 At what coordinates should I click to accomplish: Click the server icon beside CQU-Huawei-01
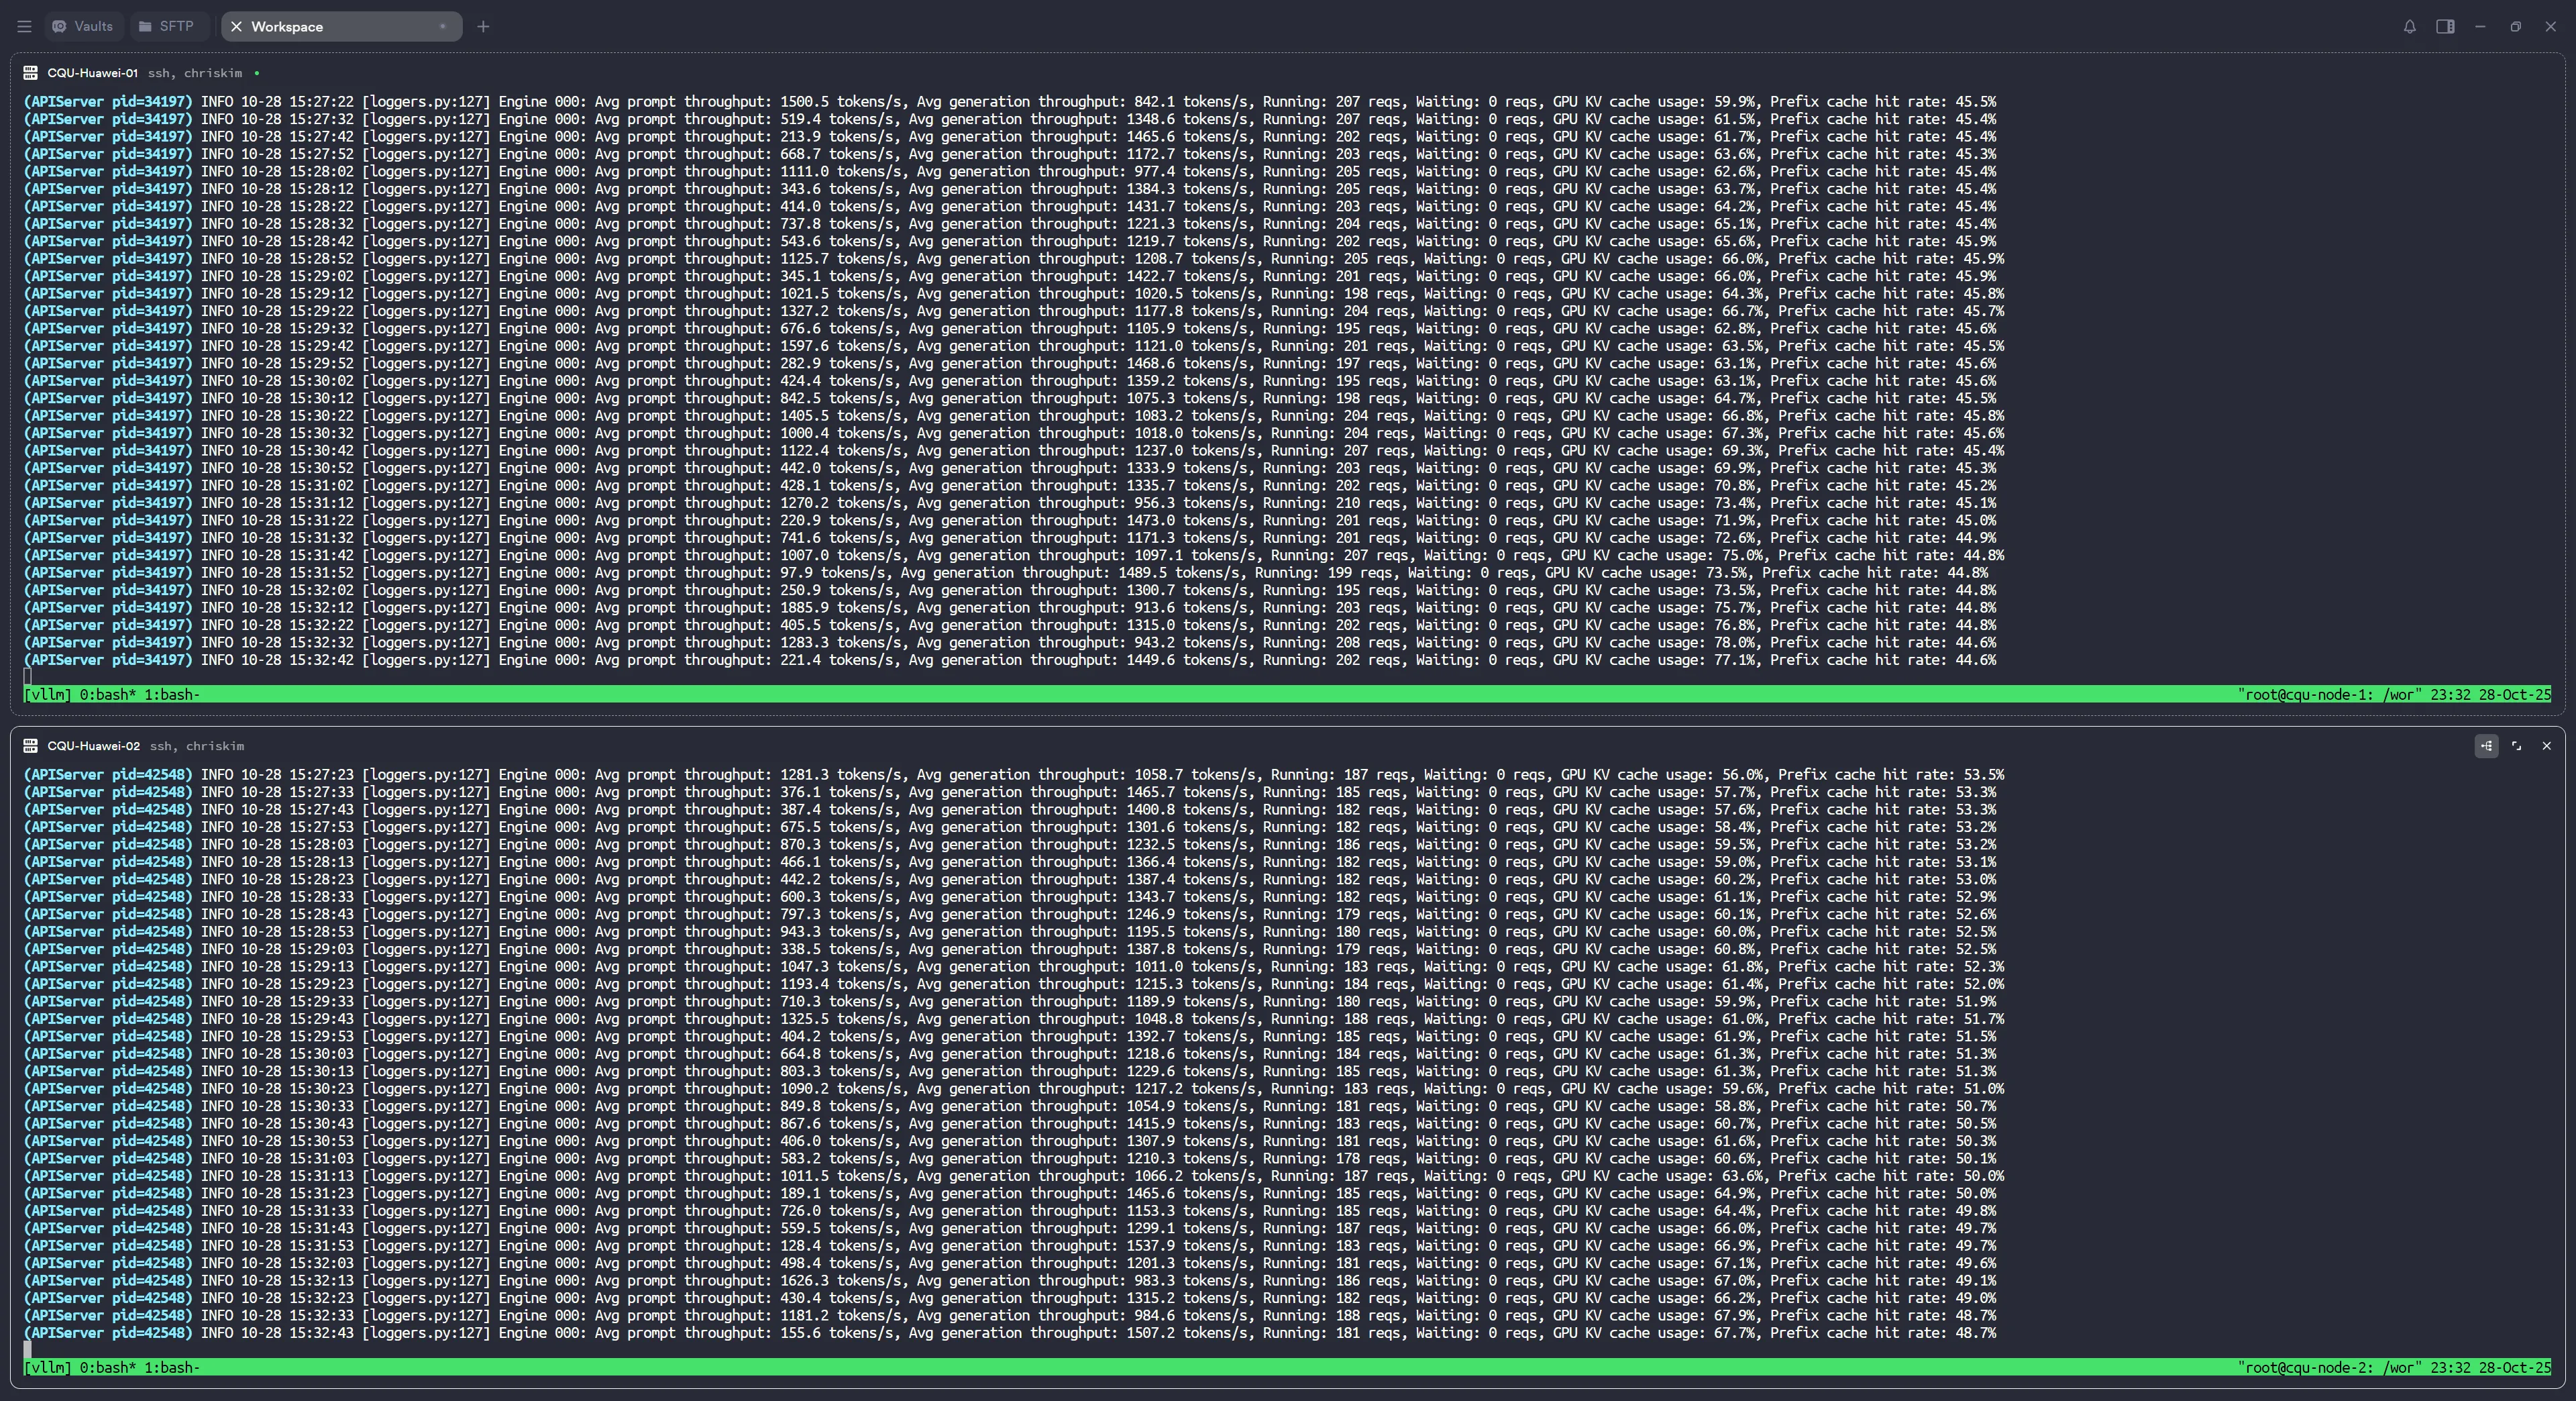point(30,73)
